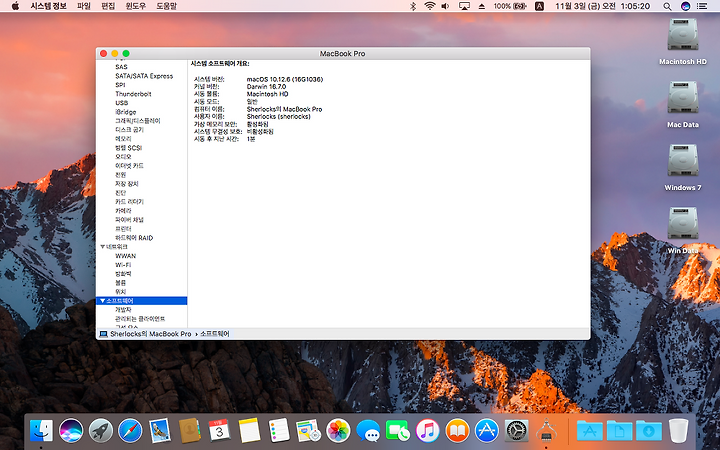This screenshot has width=720, height=450.
Task: Open System Preferences gear icon in Dock
Action: (x=517, y=431)
